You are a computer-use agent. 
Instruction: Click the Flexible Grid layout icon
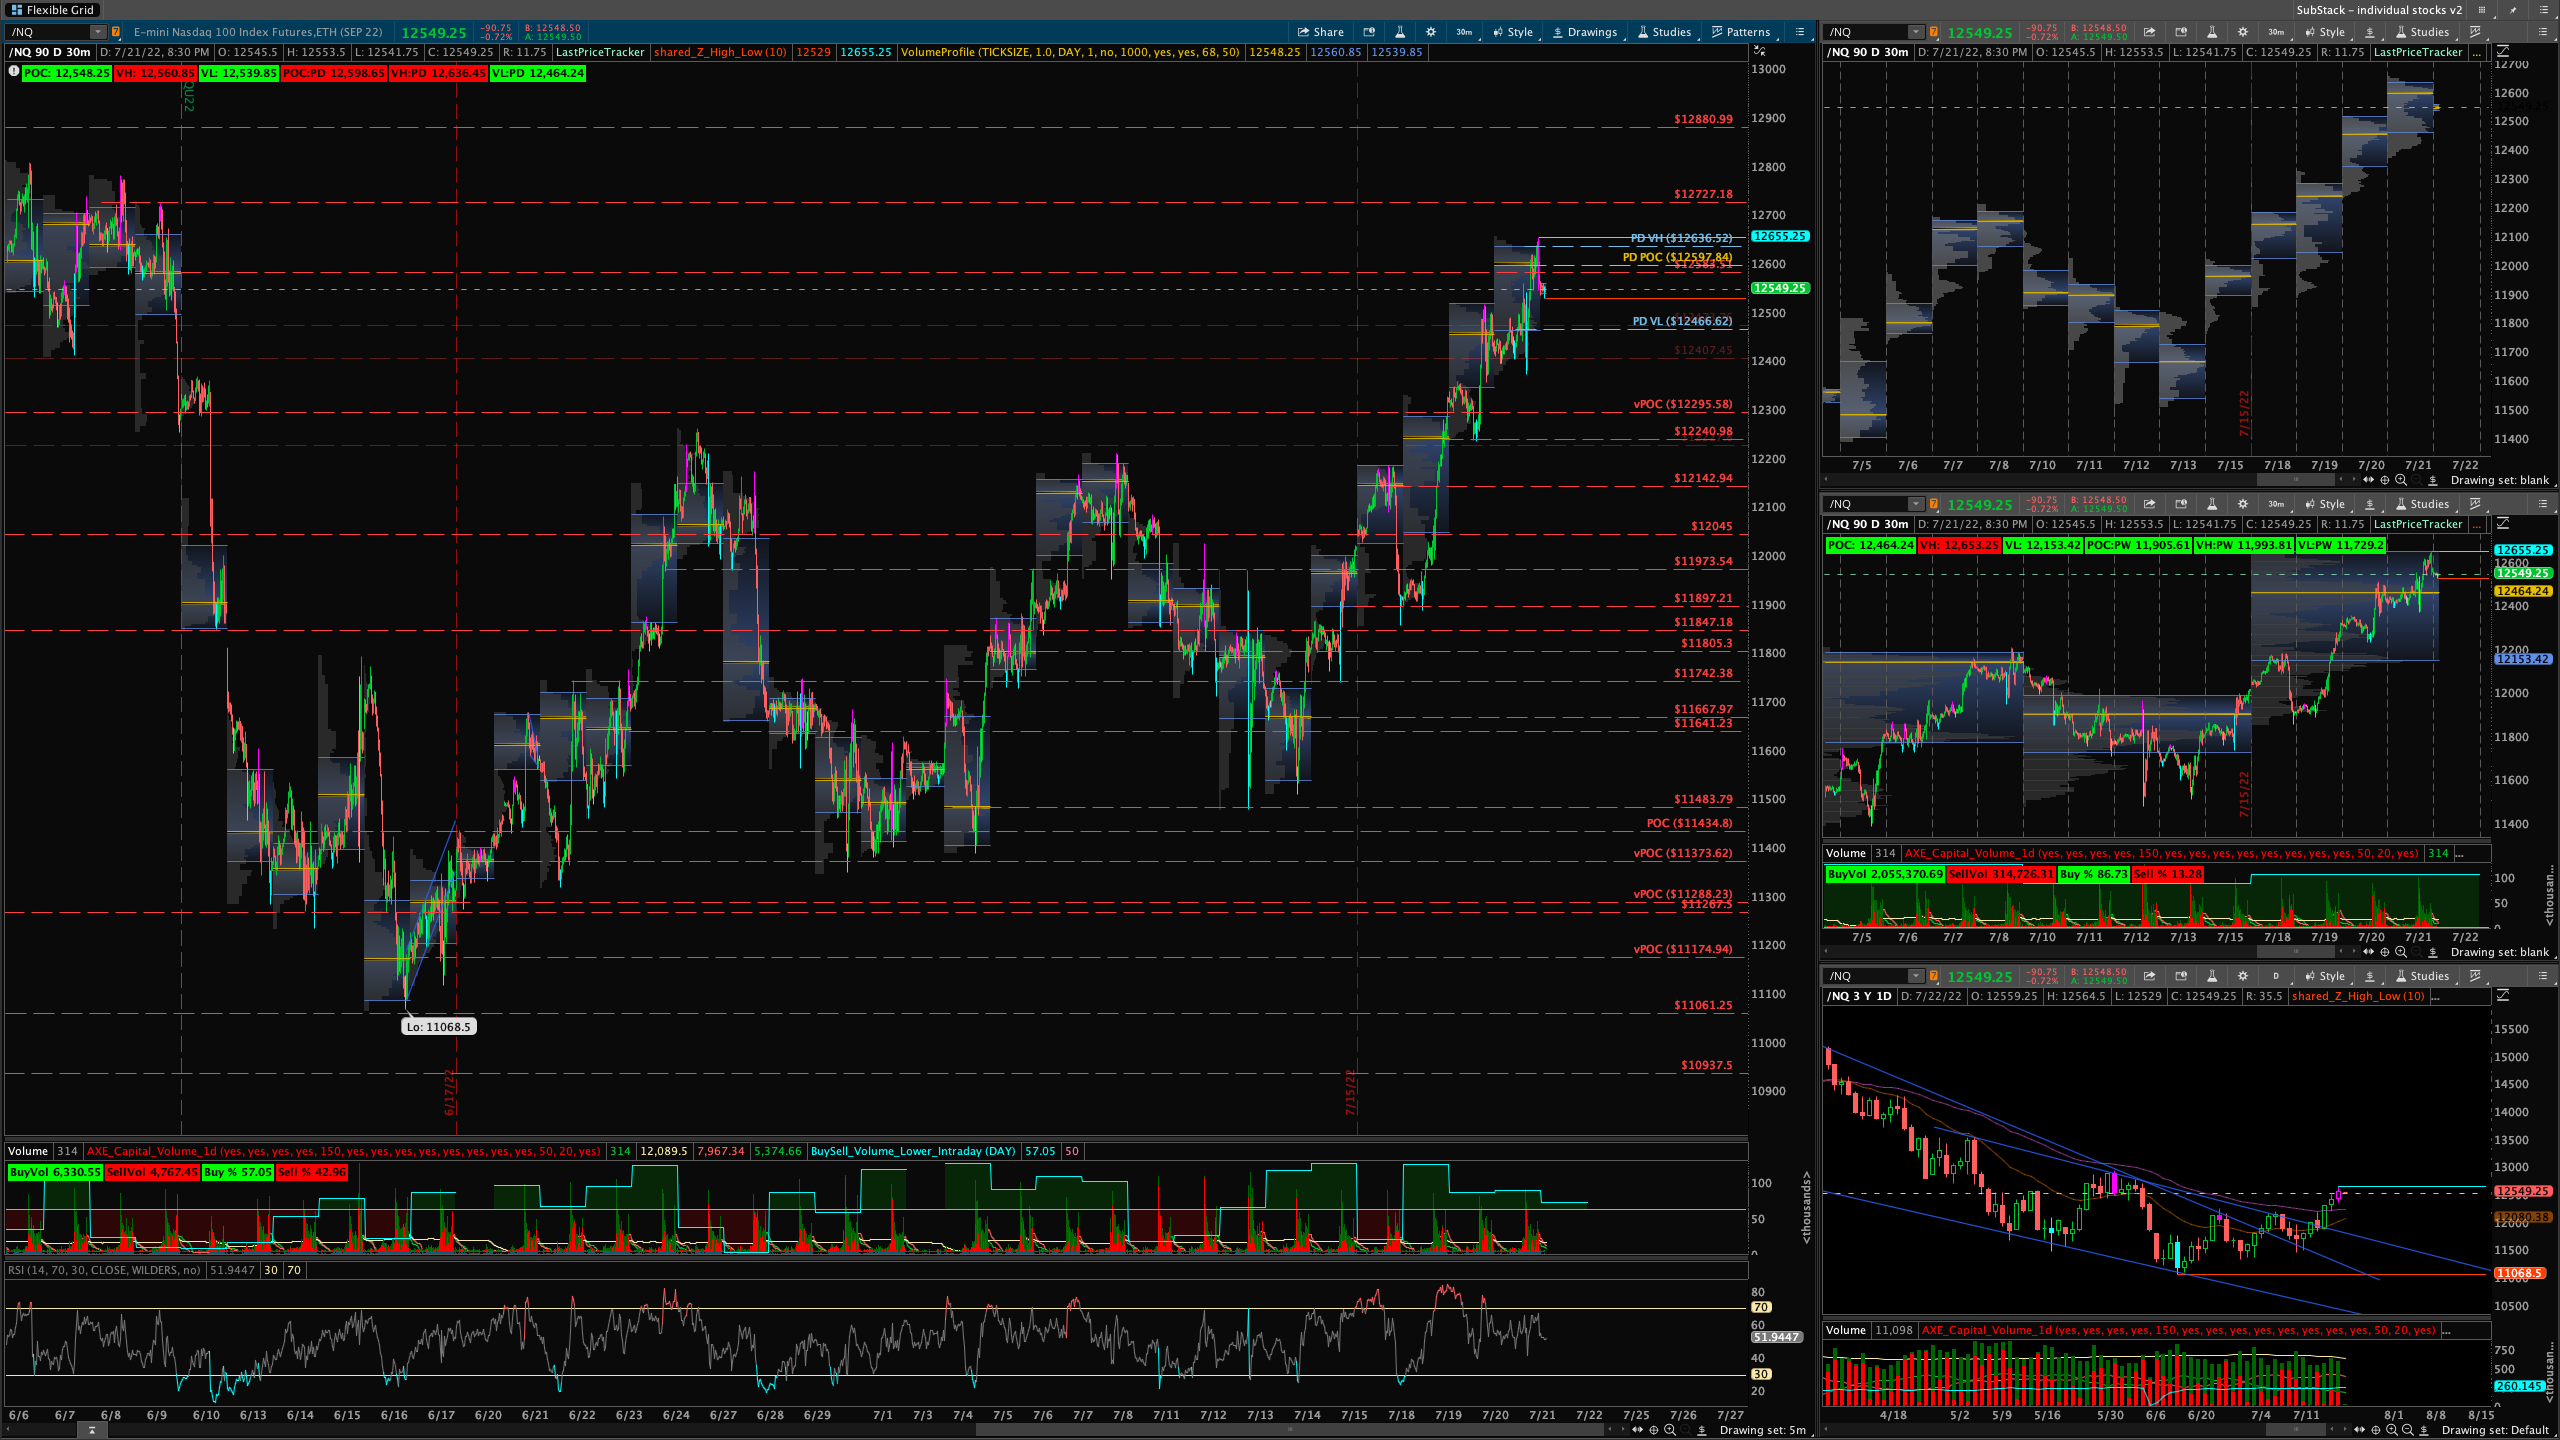pyautogui.click(x=16, y=10)
